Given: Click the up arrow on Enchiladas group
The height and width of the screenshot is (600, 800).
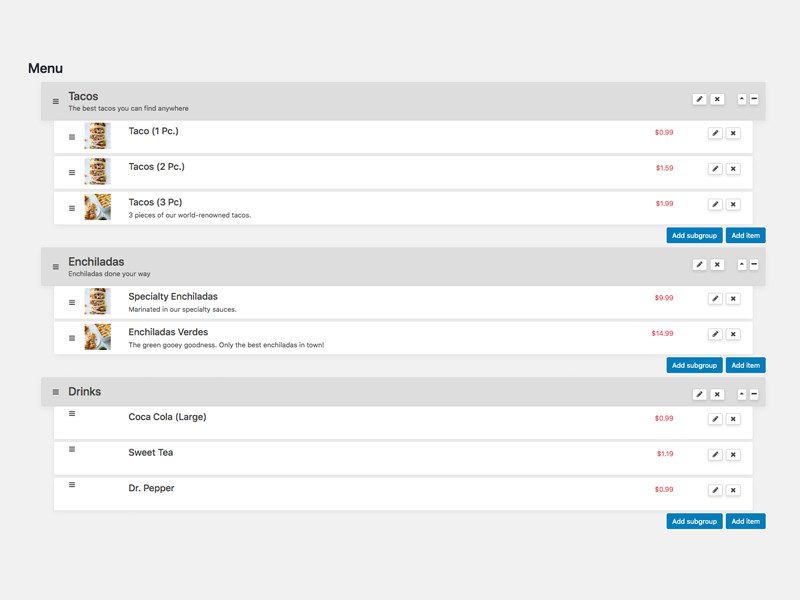Looking at the screenshot, I should click(742, 265).
